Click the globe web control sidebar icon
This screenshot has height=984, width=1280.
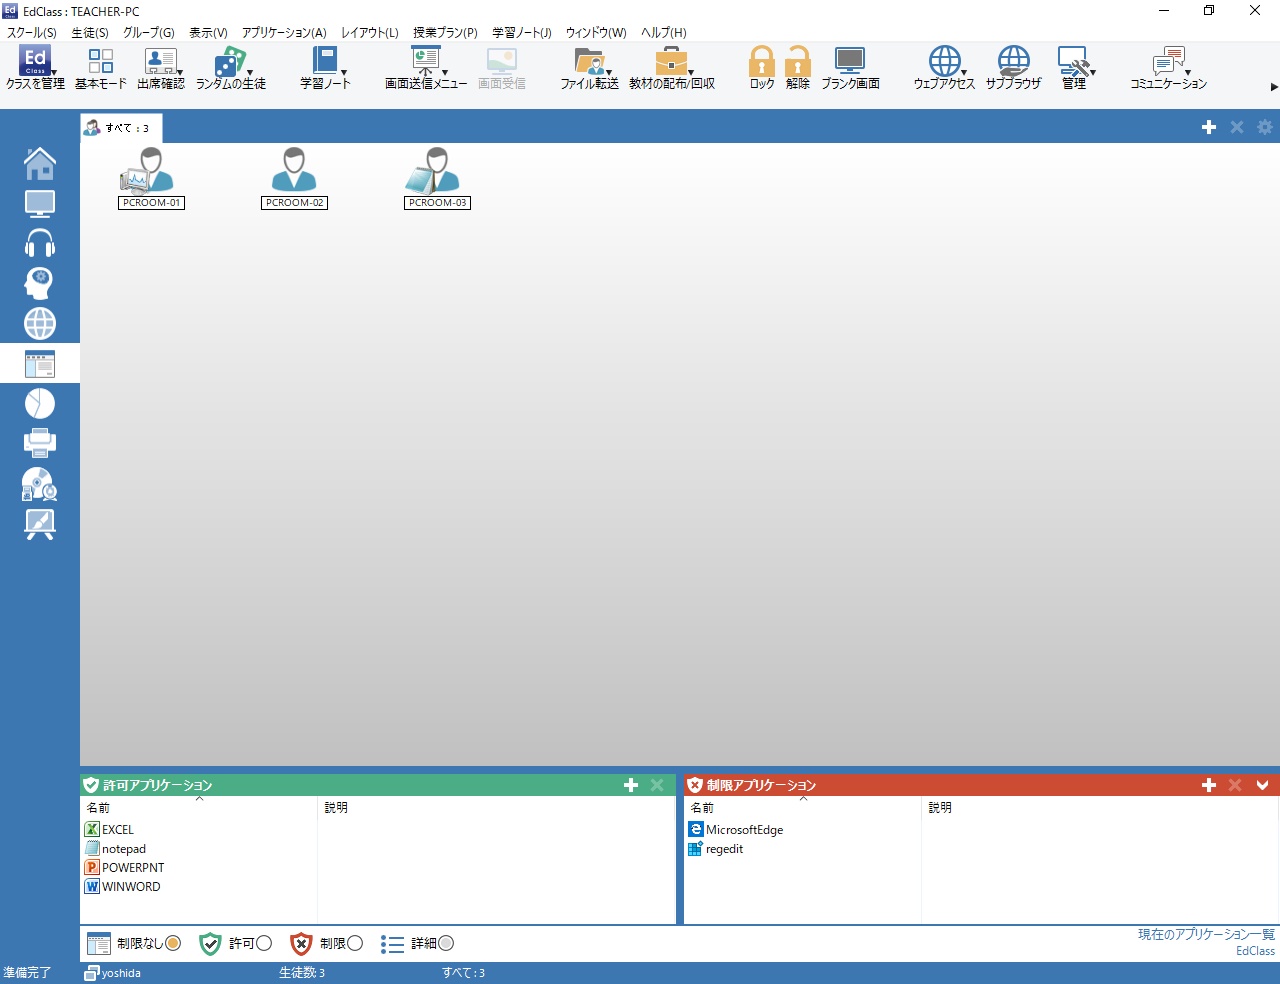[40, 323]
